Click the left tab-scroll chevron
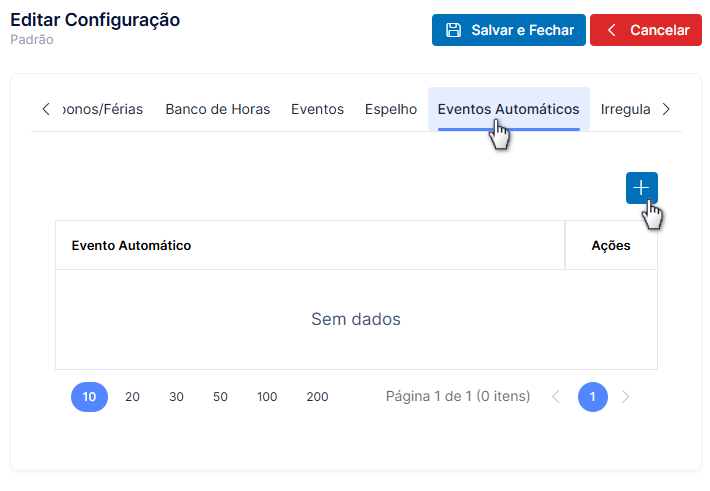Viewport: 710px width, 491px height. 46,109
